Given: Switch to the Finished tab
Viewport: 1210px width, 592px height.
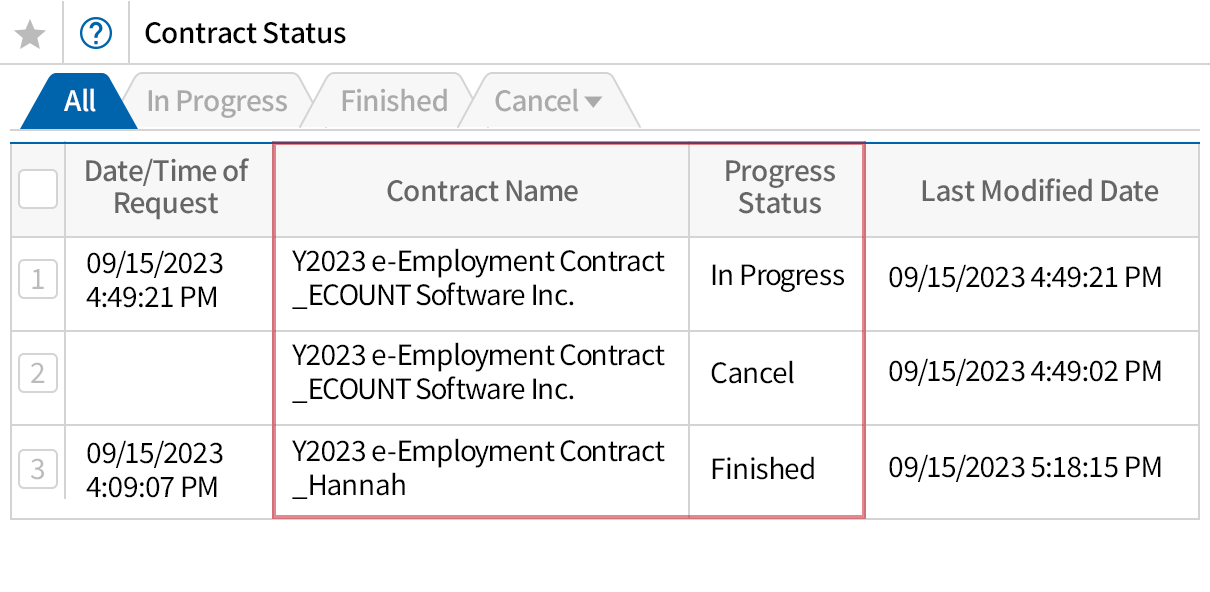Looking at the screenshot, I should click(x=393, y=100).
